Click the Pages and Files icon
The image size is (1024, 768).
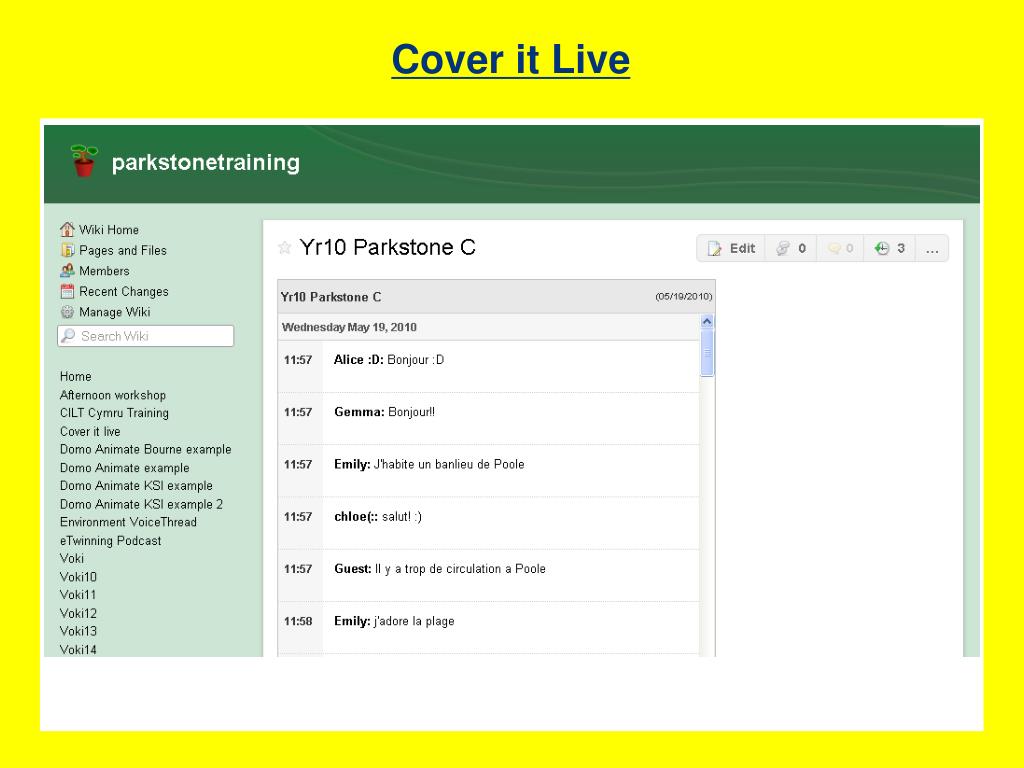click(67, 250)
